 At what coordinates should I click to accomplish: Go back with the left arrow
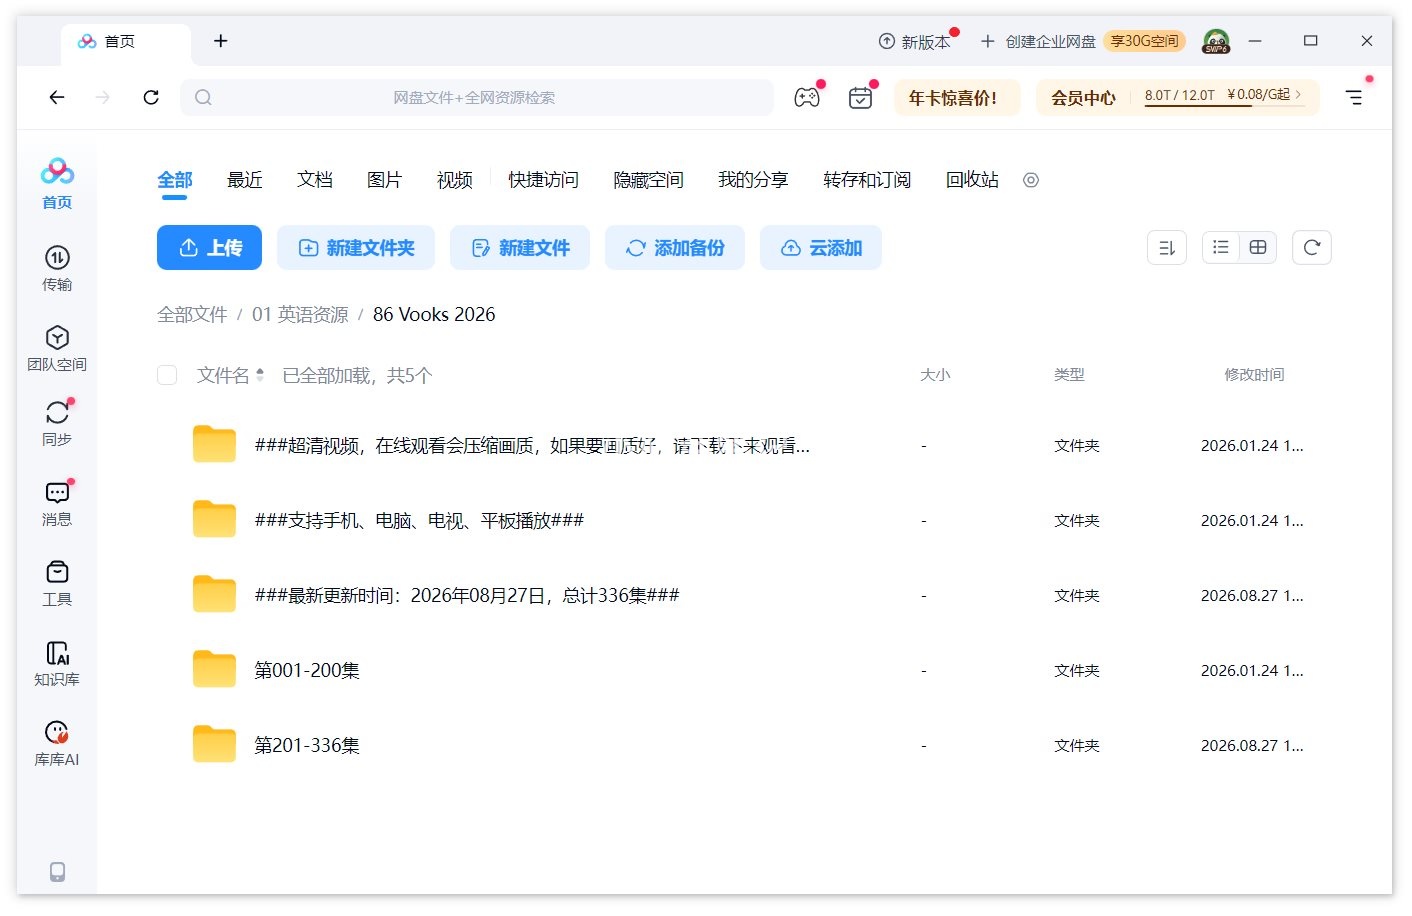57,97
